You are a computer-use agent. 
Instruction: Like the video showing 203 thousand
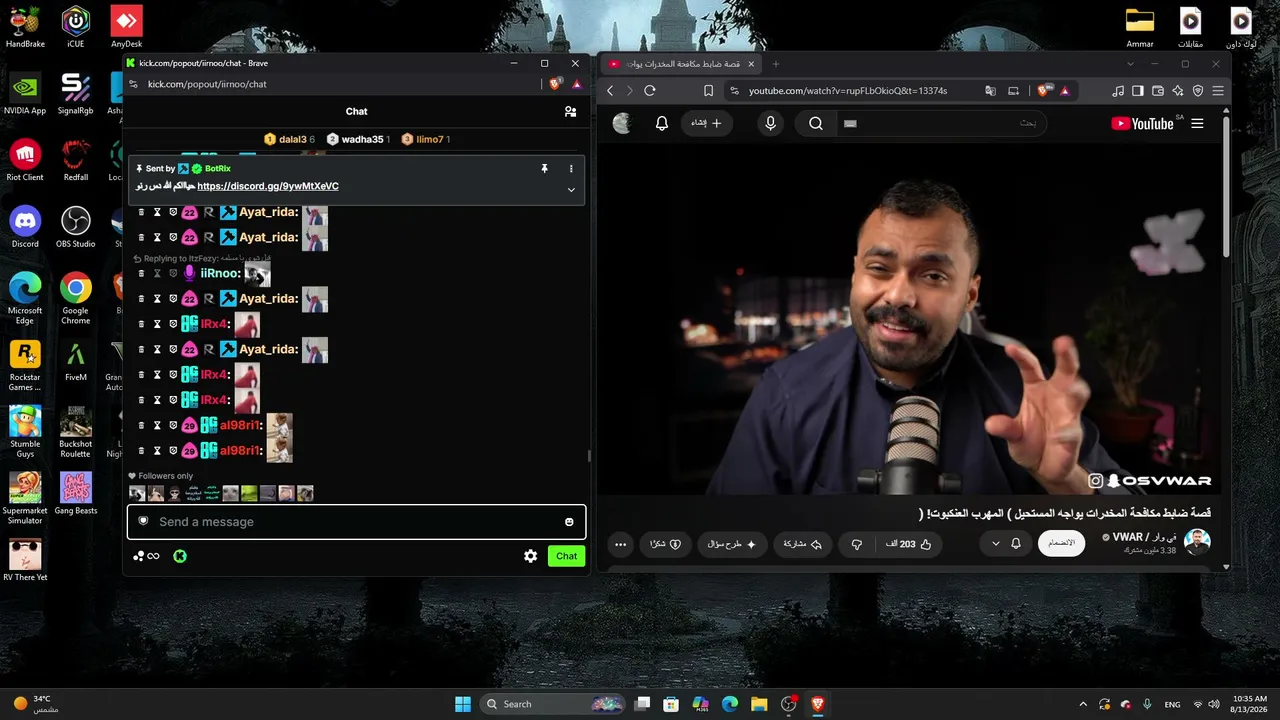click(909, 544)
